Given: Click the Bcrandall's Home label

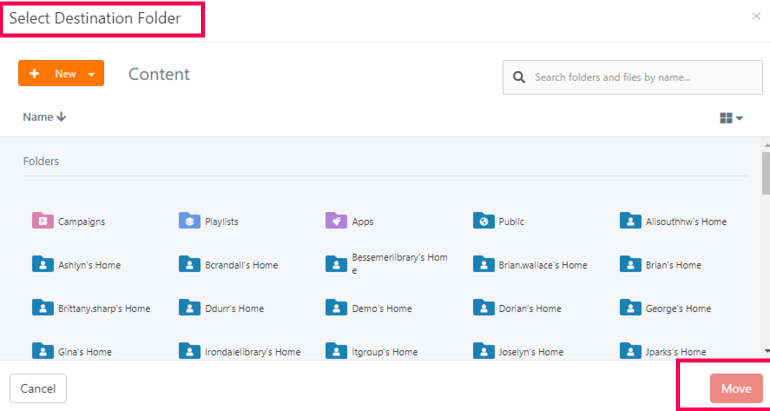Looking at the screenshot, I should pyautogui.click(x=242, y=265).
